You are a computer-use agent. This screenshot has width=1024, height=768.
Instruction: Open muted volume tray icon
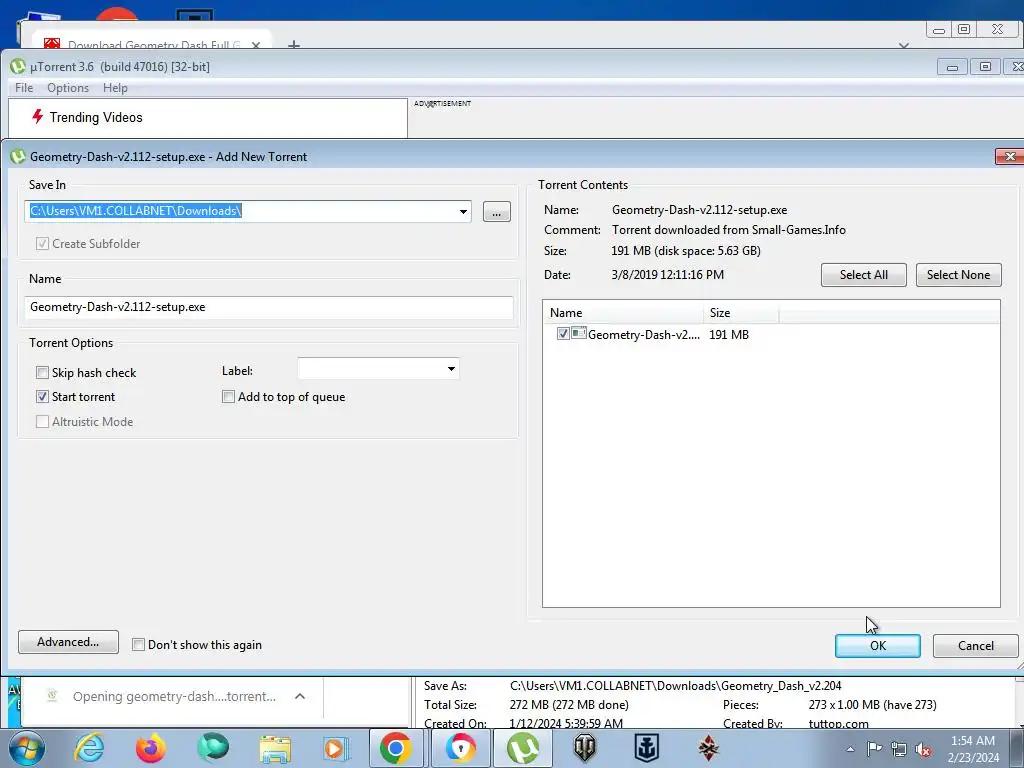923,750
